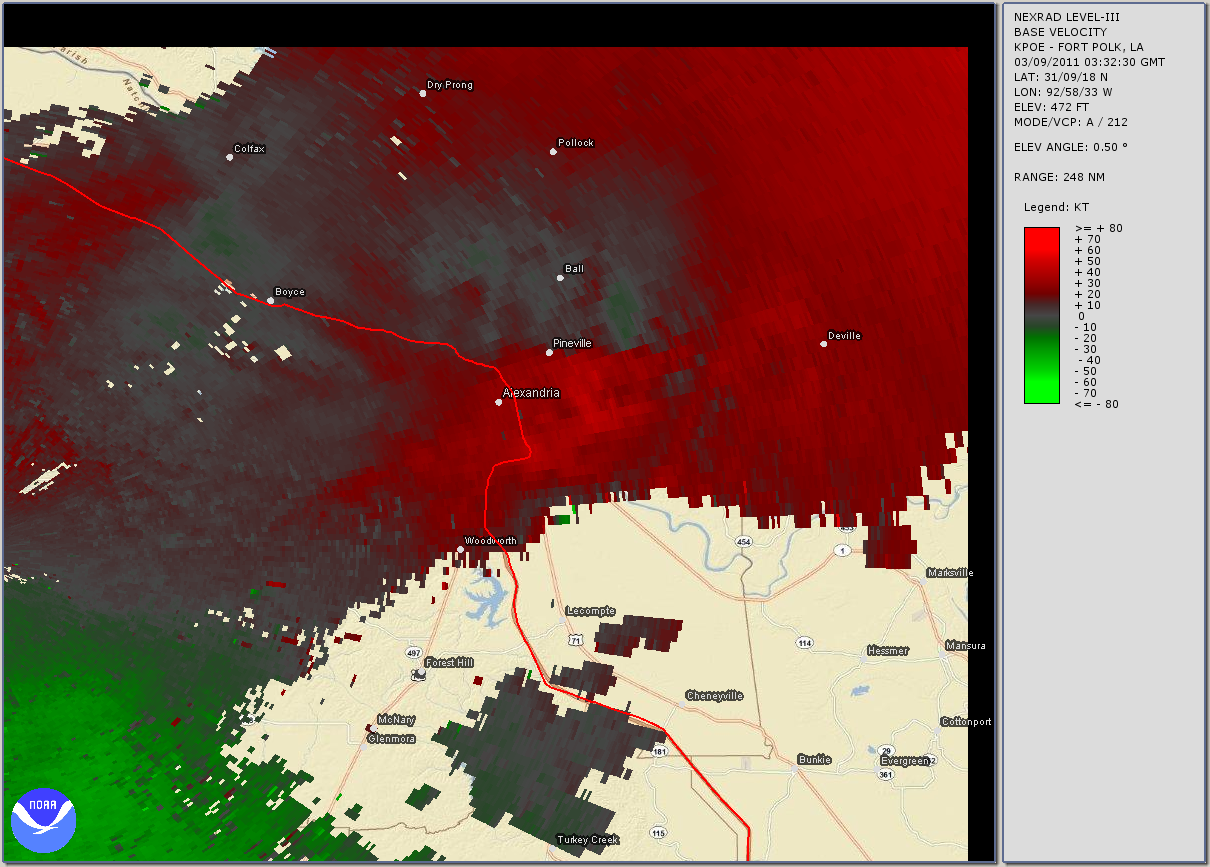Click the Cheneyville town label
Viewport: 1210px width, 867px height.
tap(715, 696)
